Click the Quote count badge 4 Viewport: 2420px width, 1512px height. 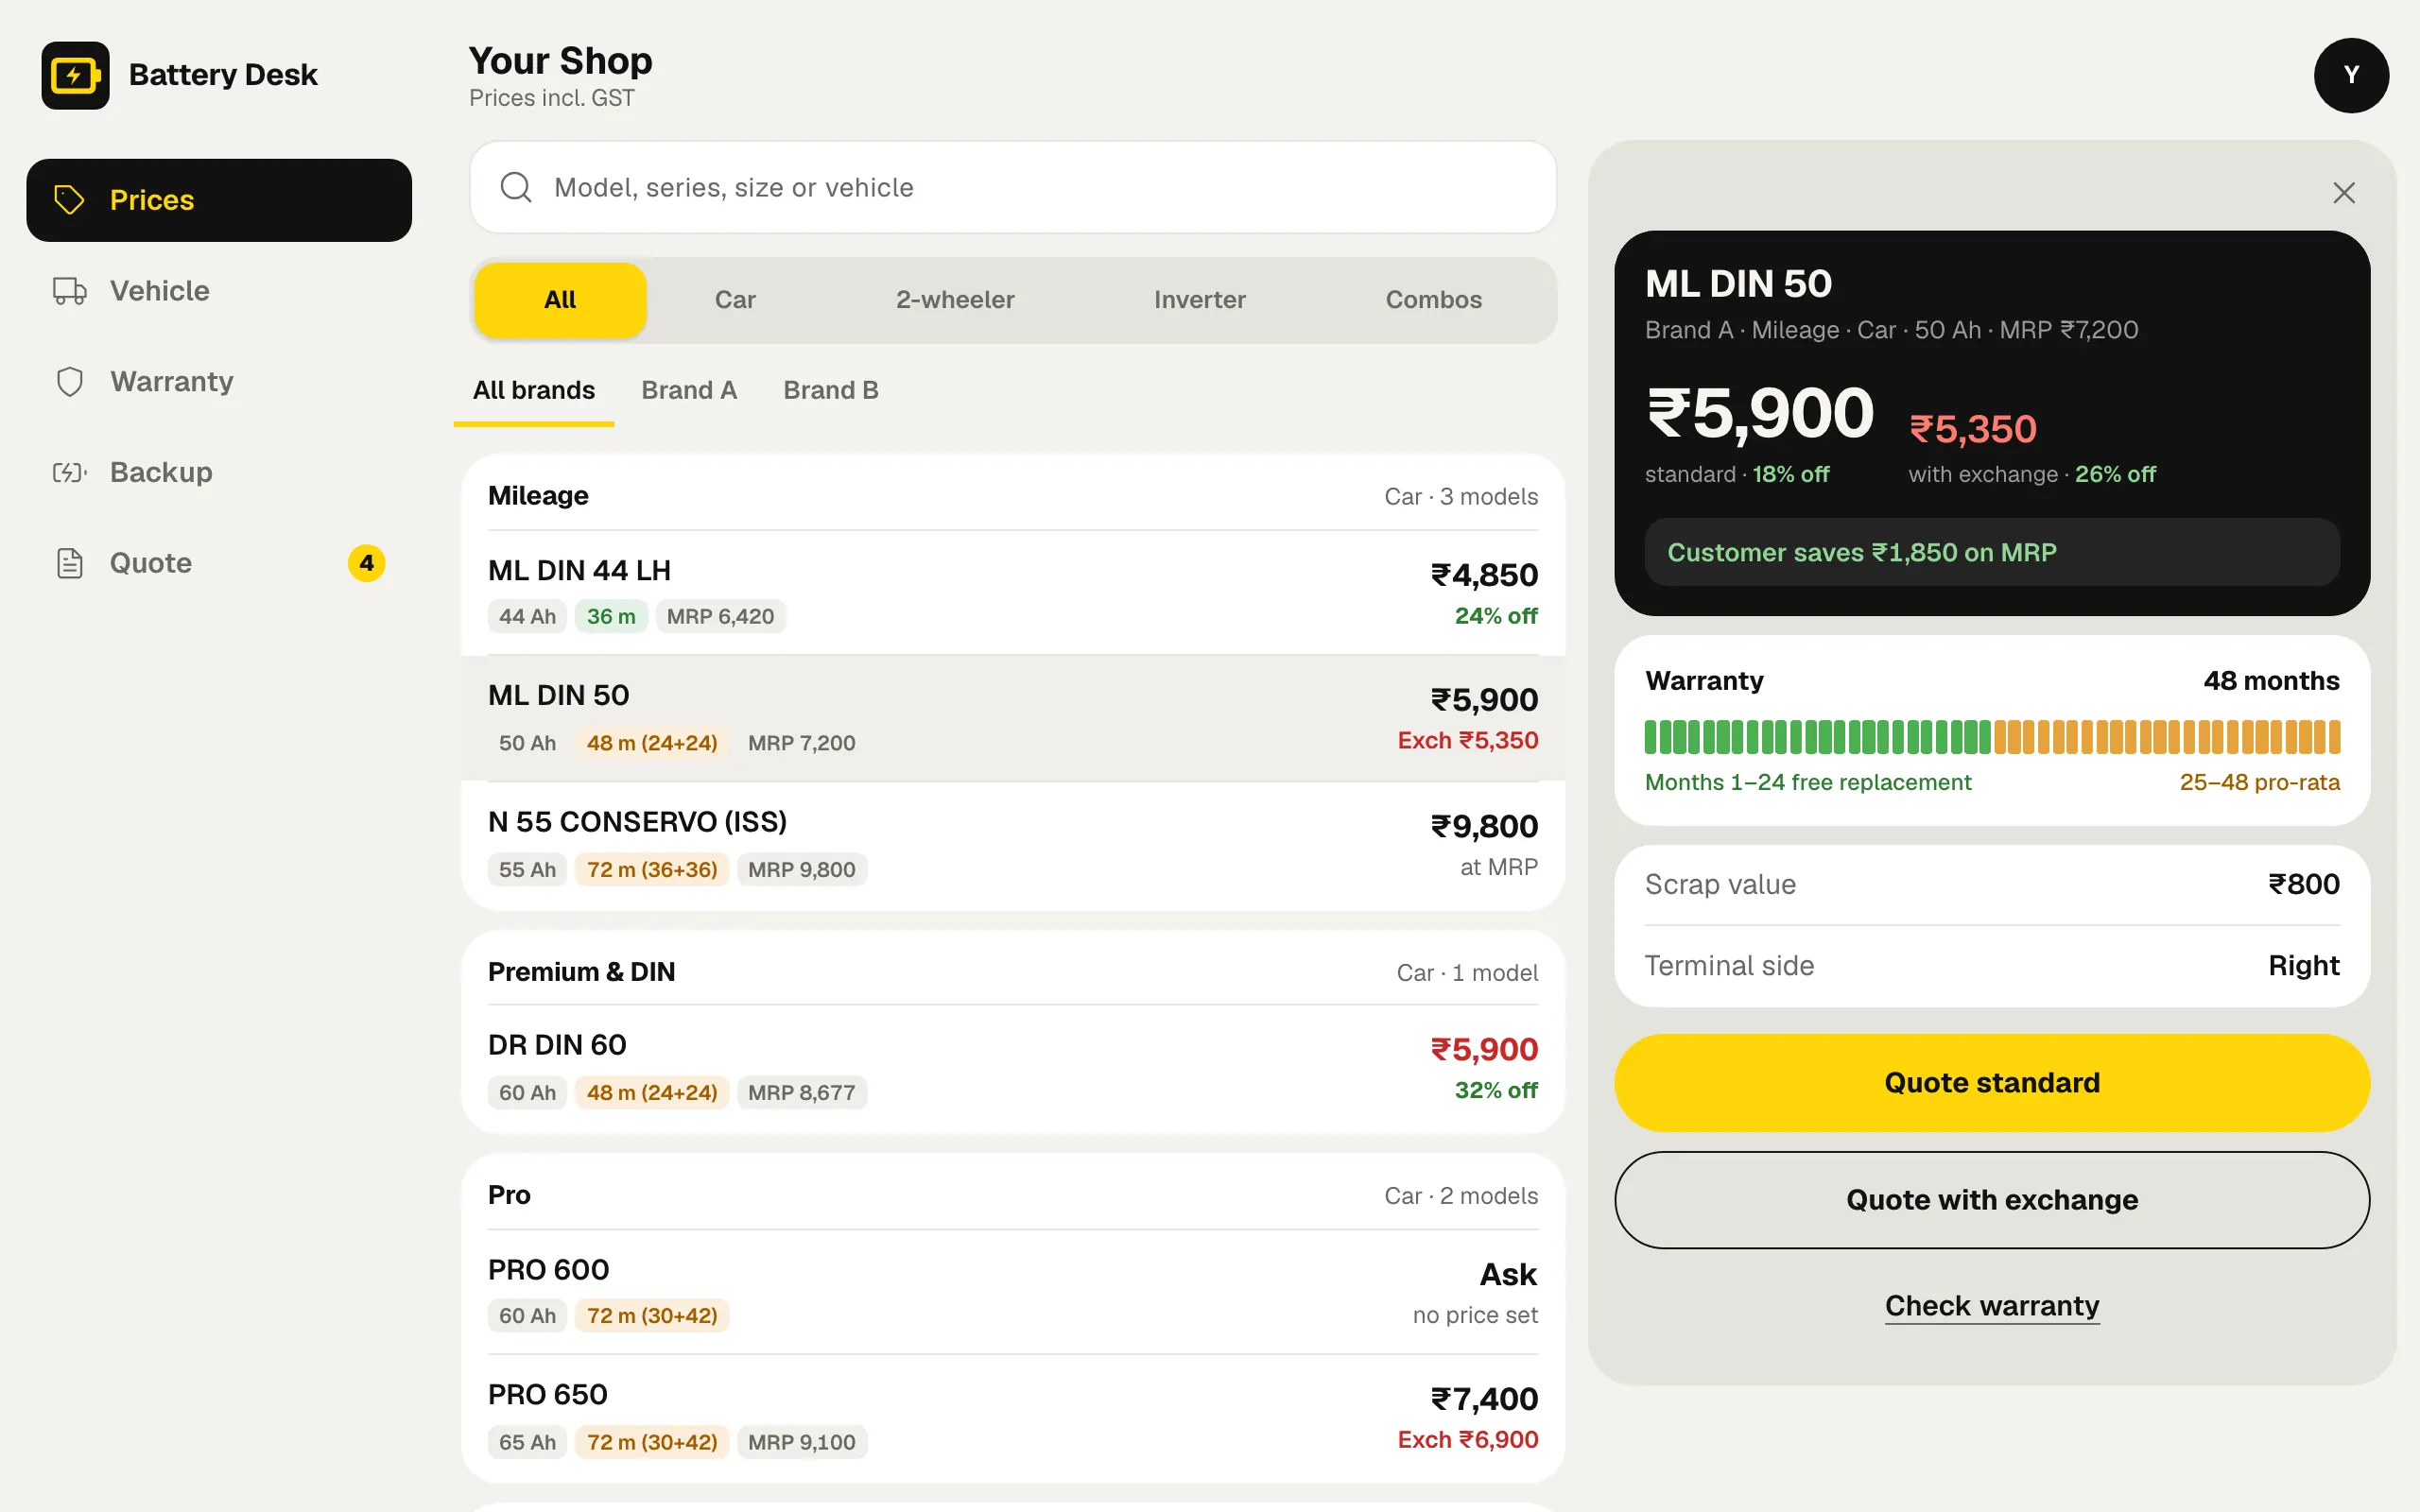[x=366, y=563]
